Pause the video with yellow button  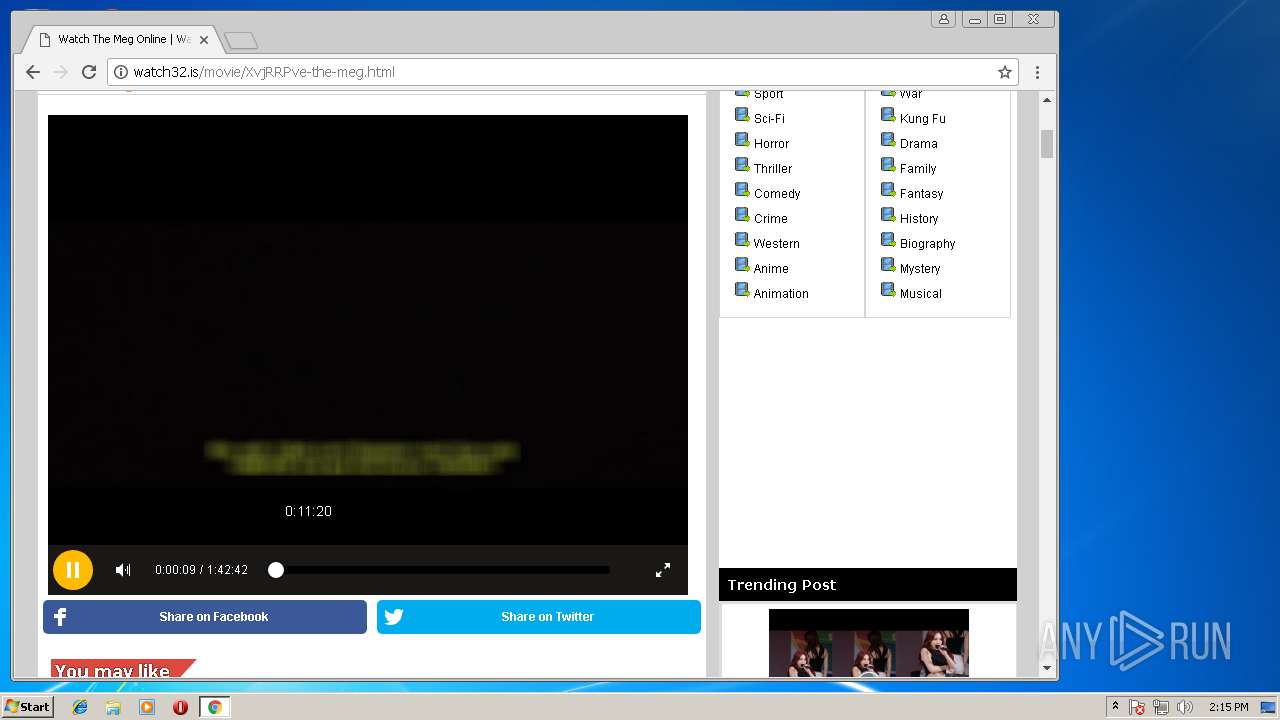(73, 570)
